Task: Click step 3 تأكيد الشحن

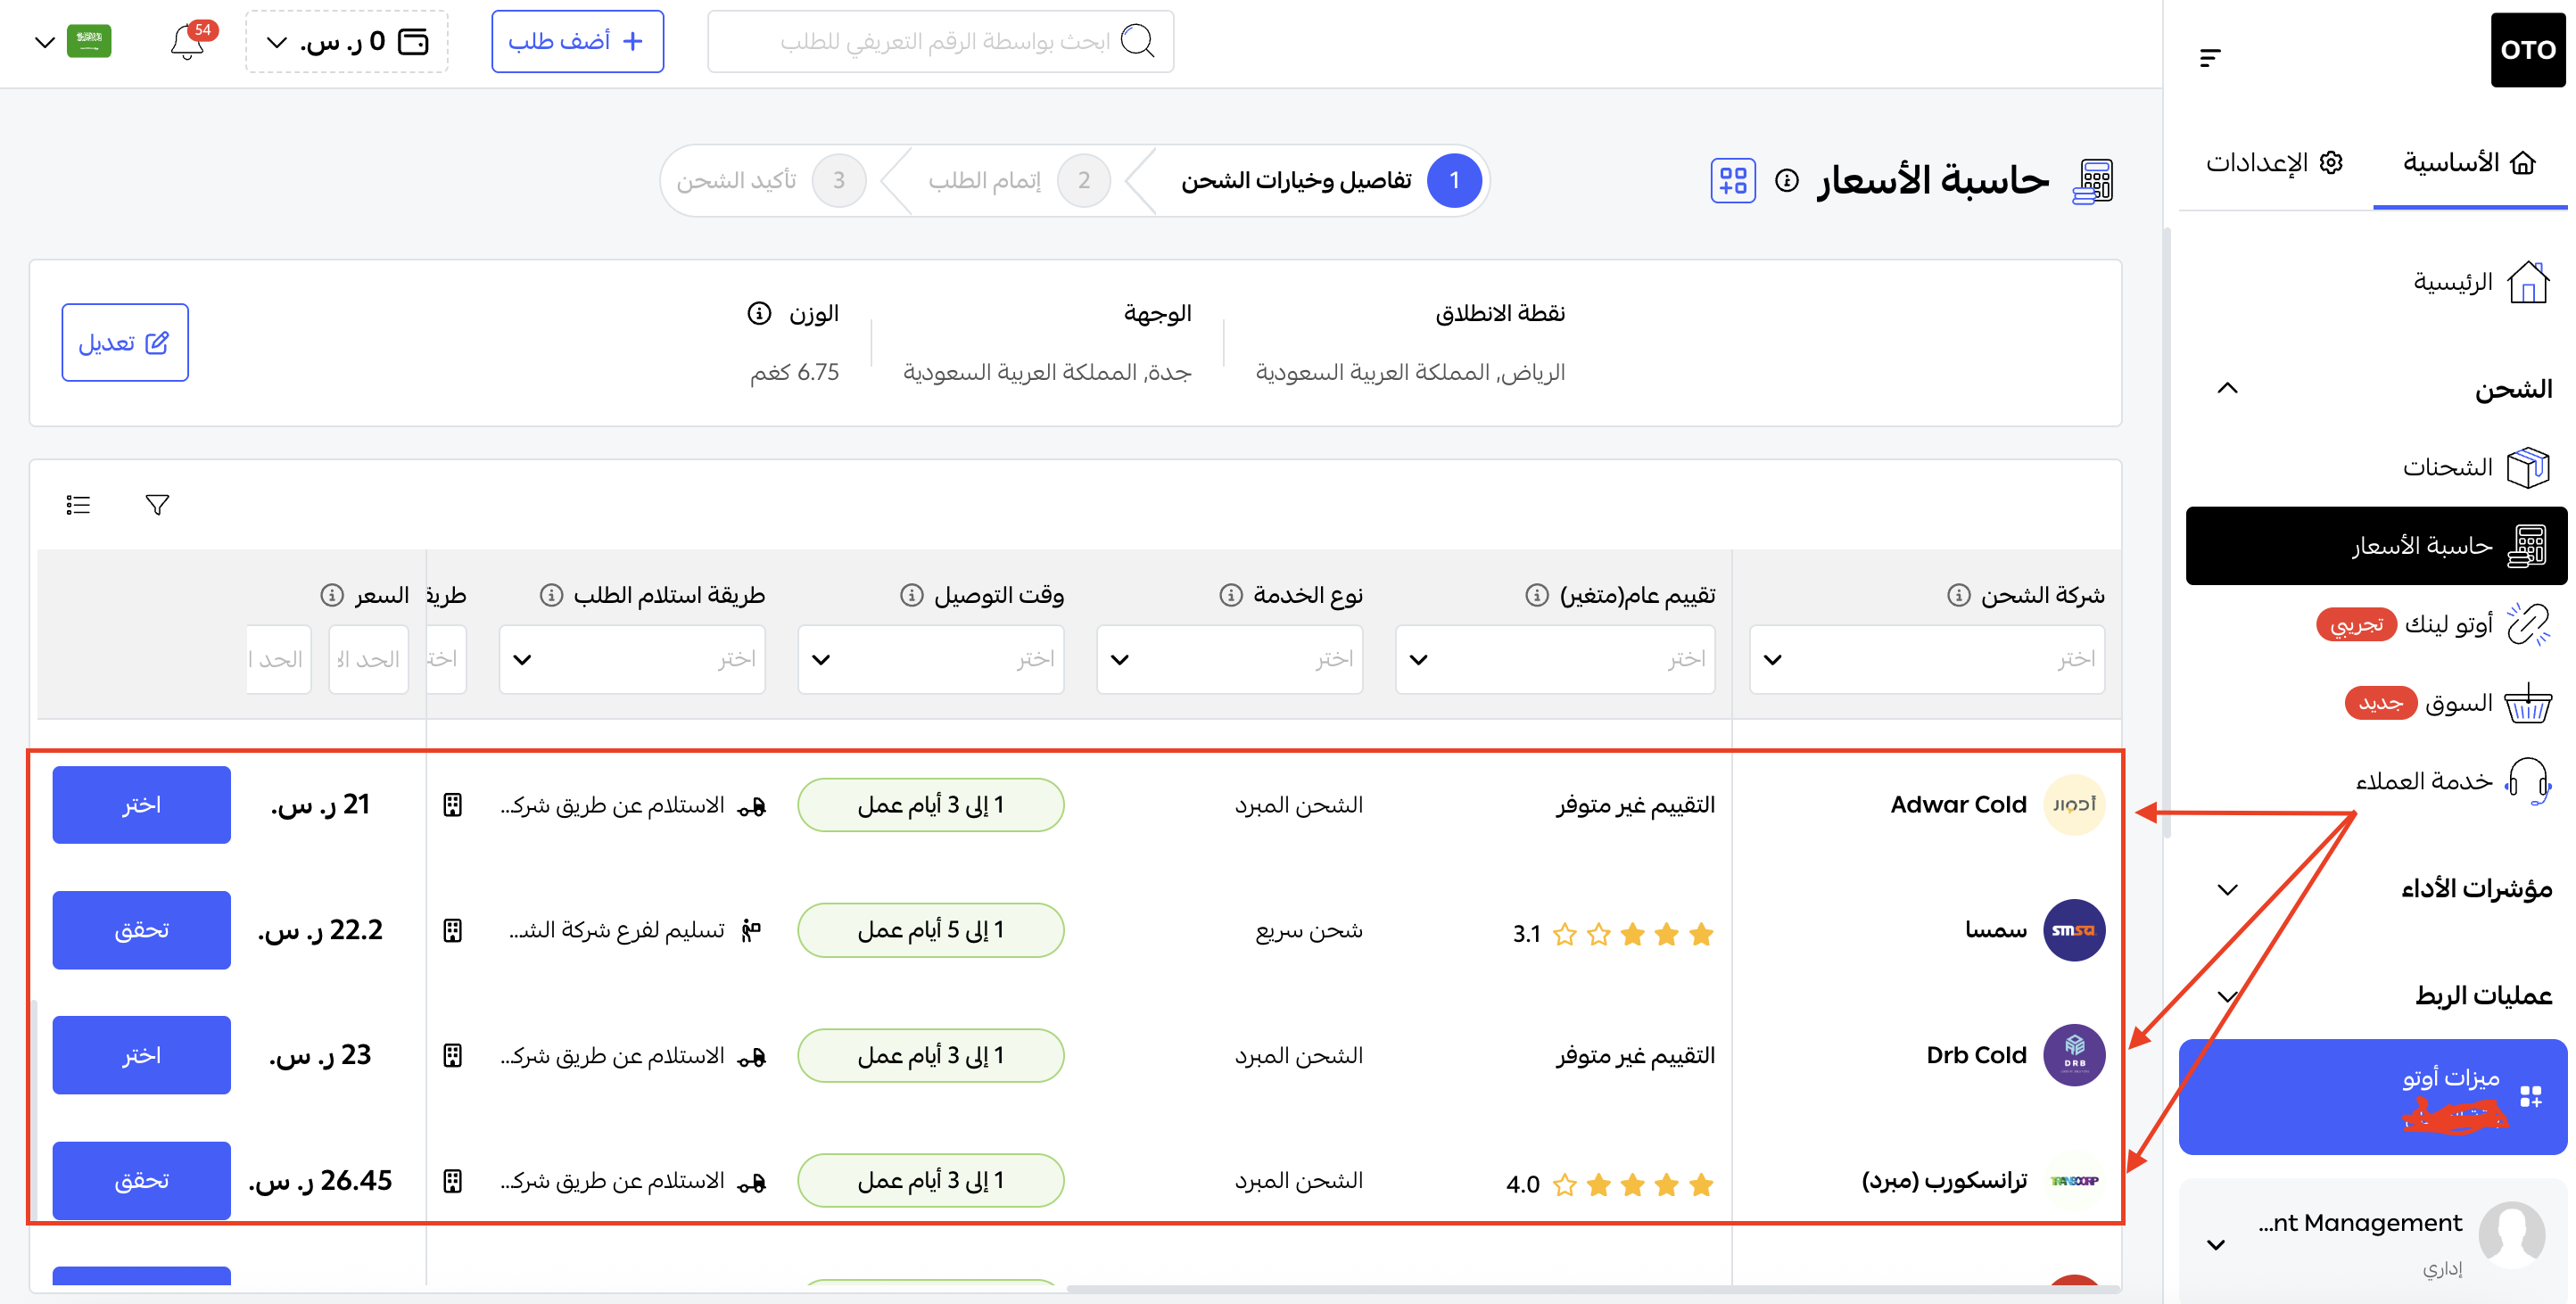Action: coord(770,181)
